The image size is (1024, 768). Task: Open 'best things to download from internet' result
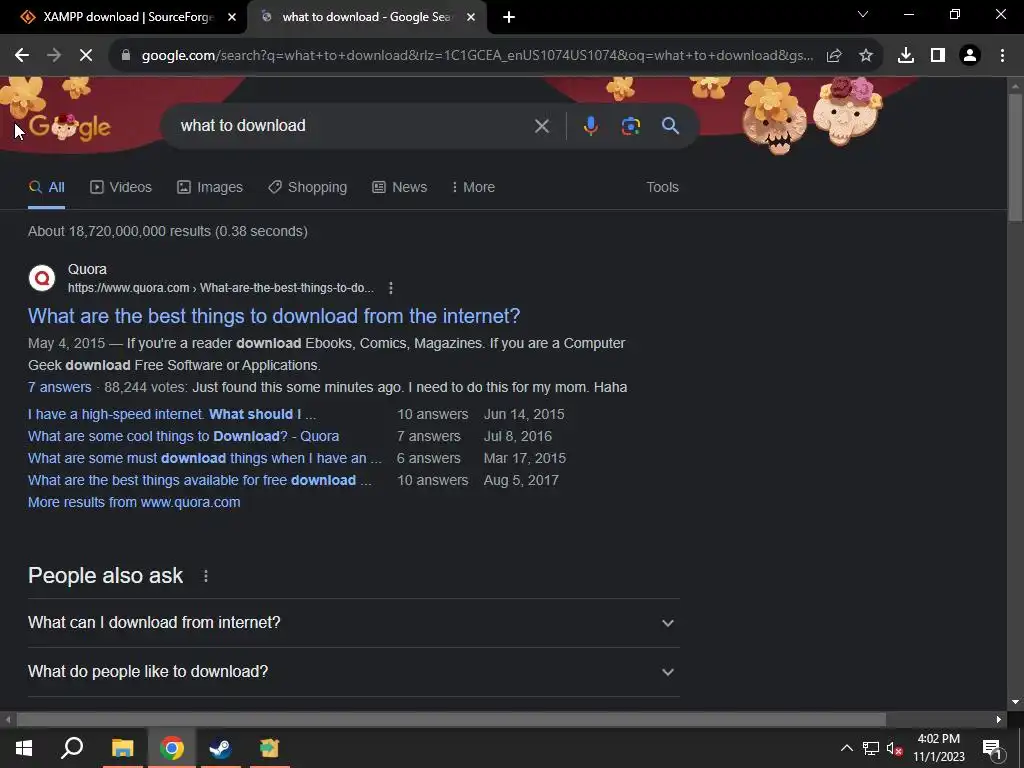274,316
